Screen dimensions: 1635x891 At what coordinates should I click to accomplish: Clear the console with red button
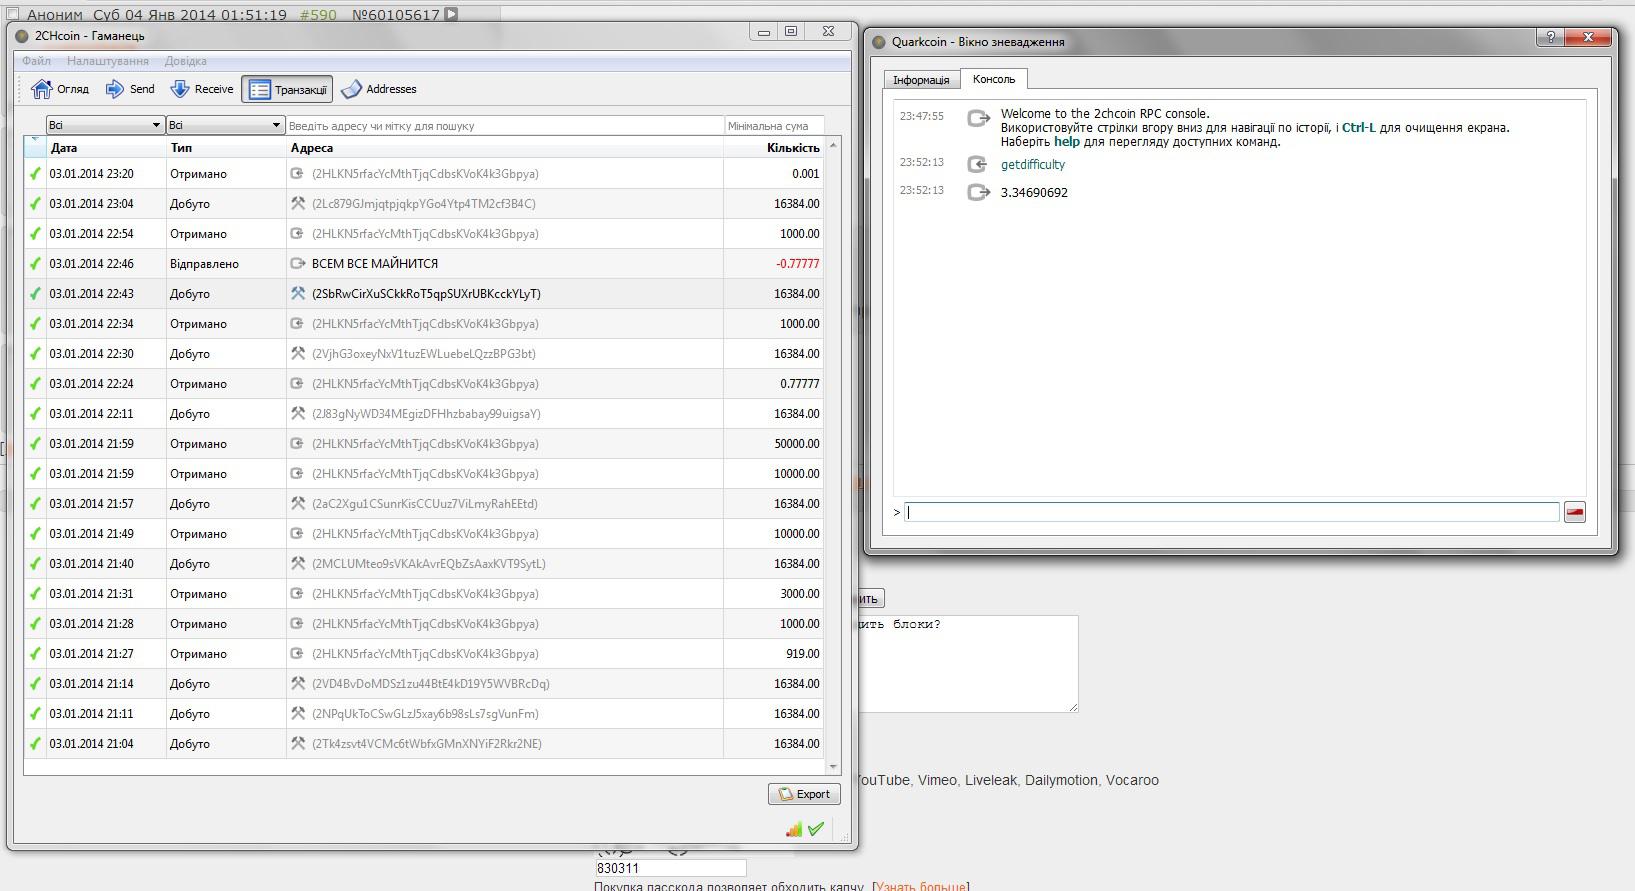(1574, 512)
